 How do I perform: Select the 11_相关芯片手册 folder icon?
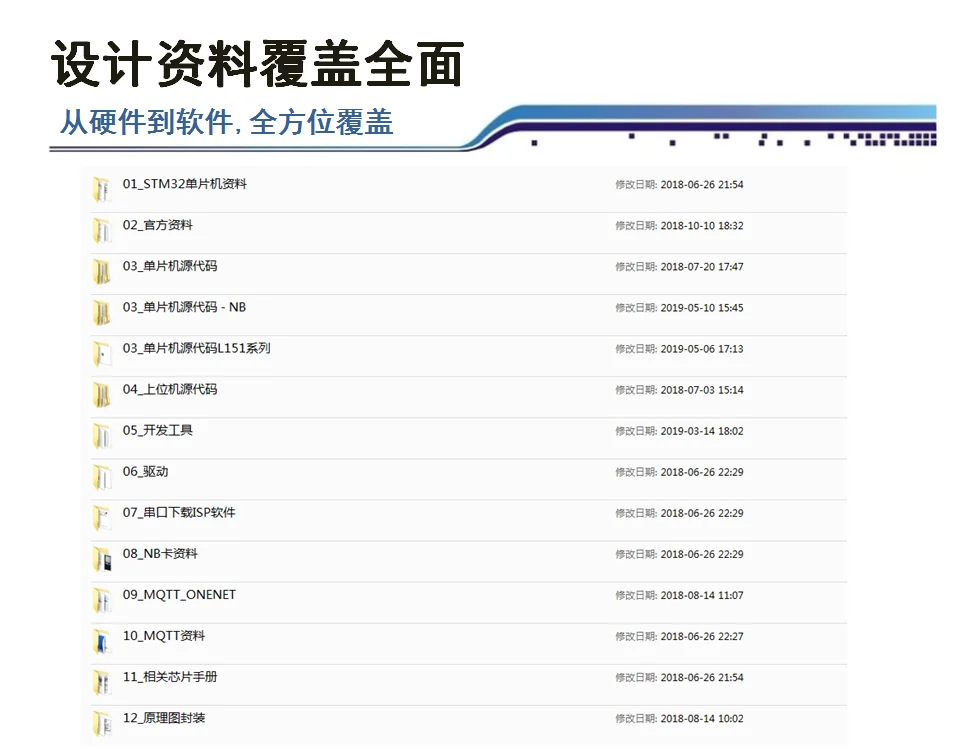[x=101, y=682]
